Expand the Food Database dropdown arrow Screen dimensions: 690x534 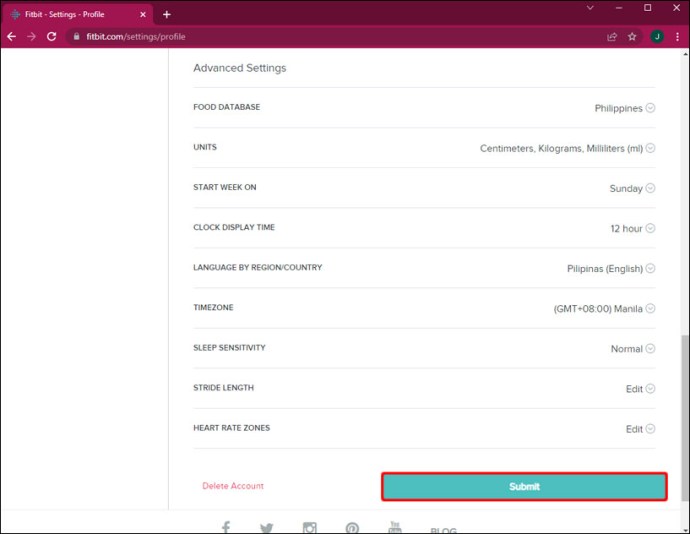[650, 108]
